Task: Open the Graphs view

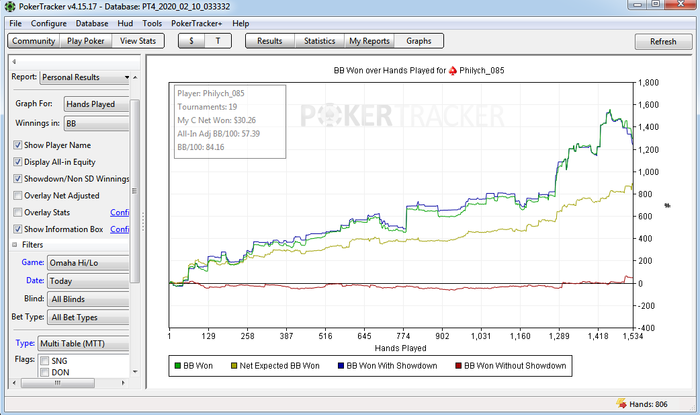Action: 419,41
